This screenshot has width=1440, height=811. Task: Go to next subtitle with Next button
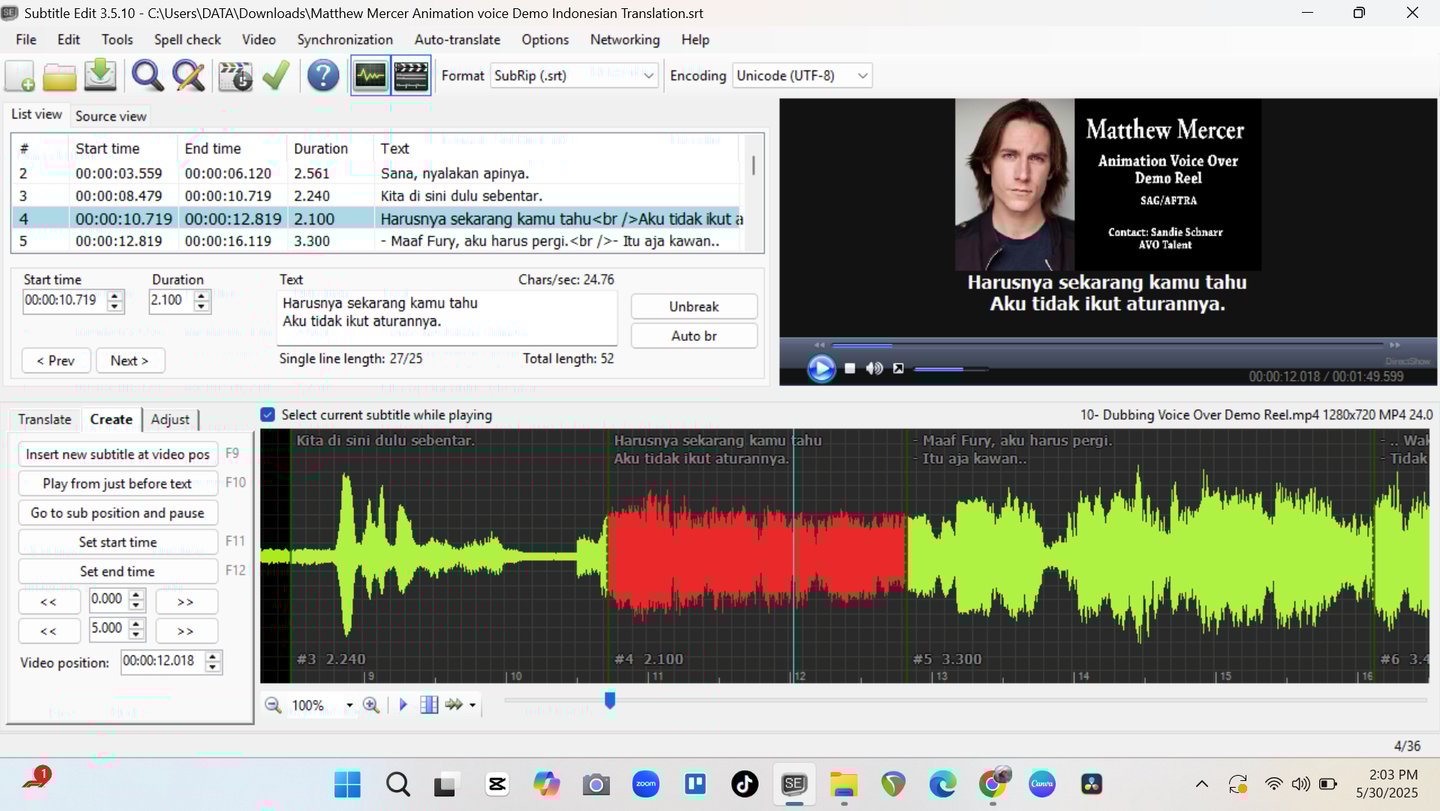pos(130,361)
